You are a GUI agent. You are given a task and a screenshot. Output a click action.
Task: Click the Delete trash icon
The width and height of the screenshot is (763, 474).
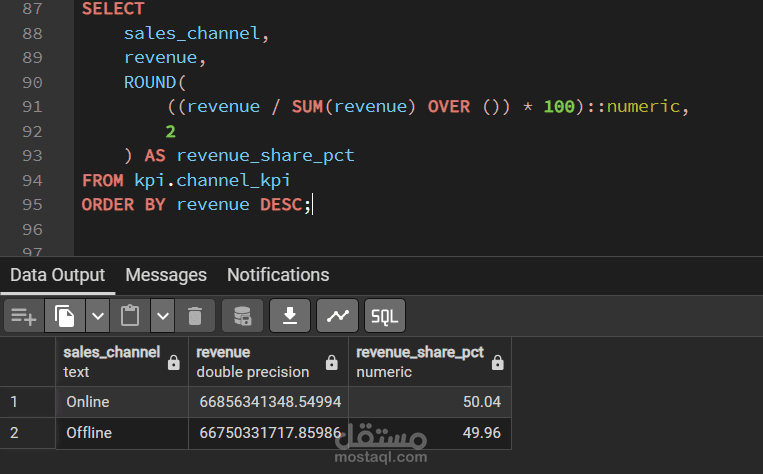(195, 316)
